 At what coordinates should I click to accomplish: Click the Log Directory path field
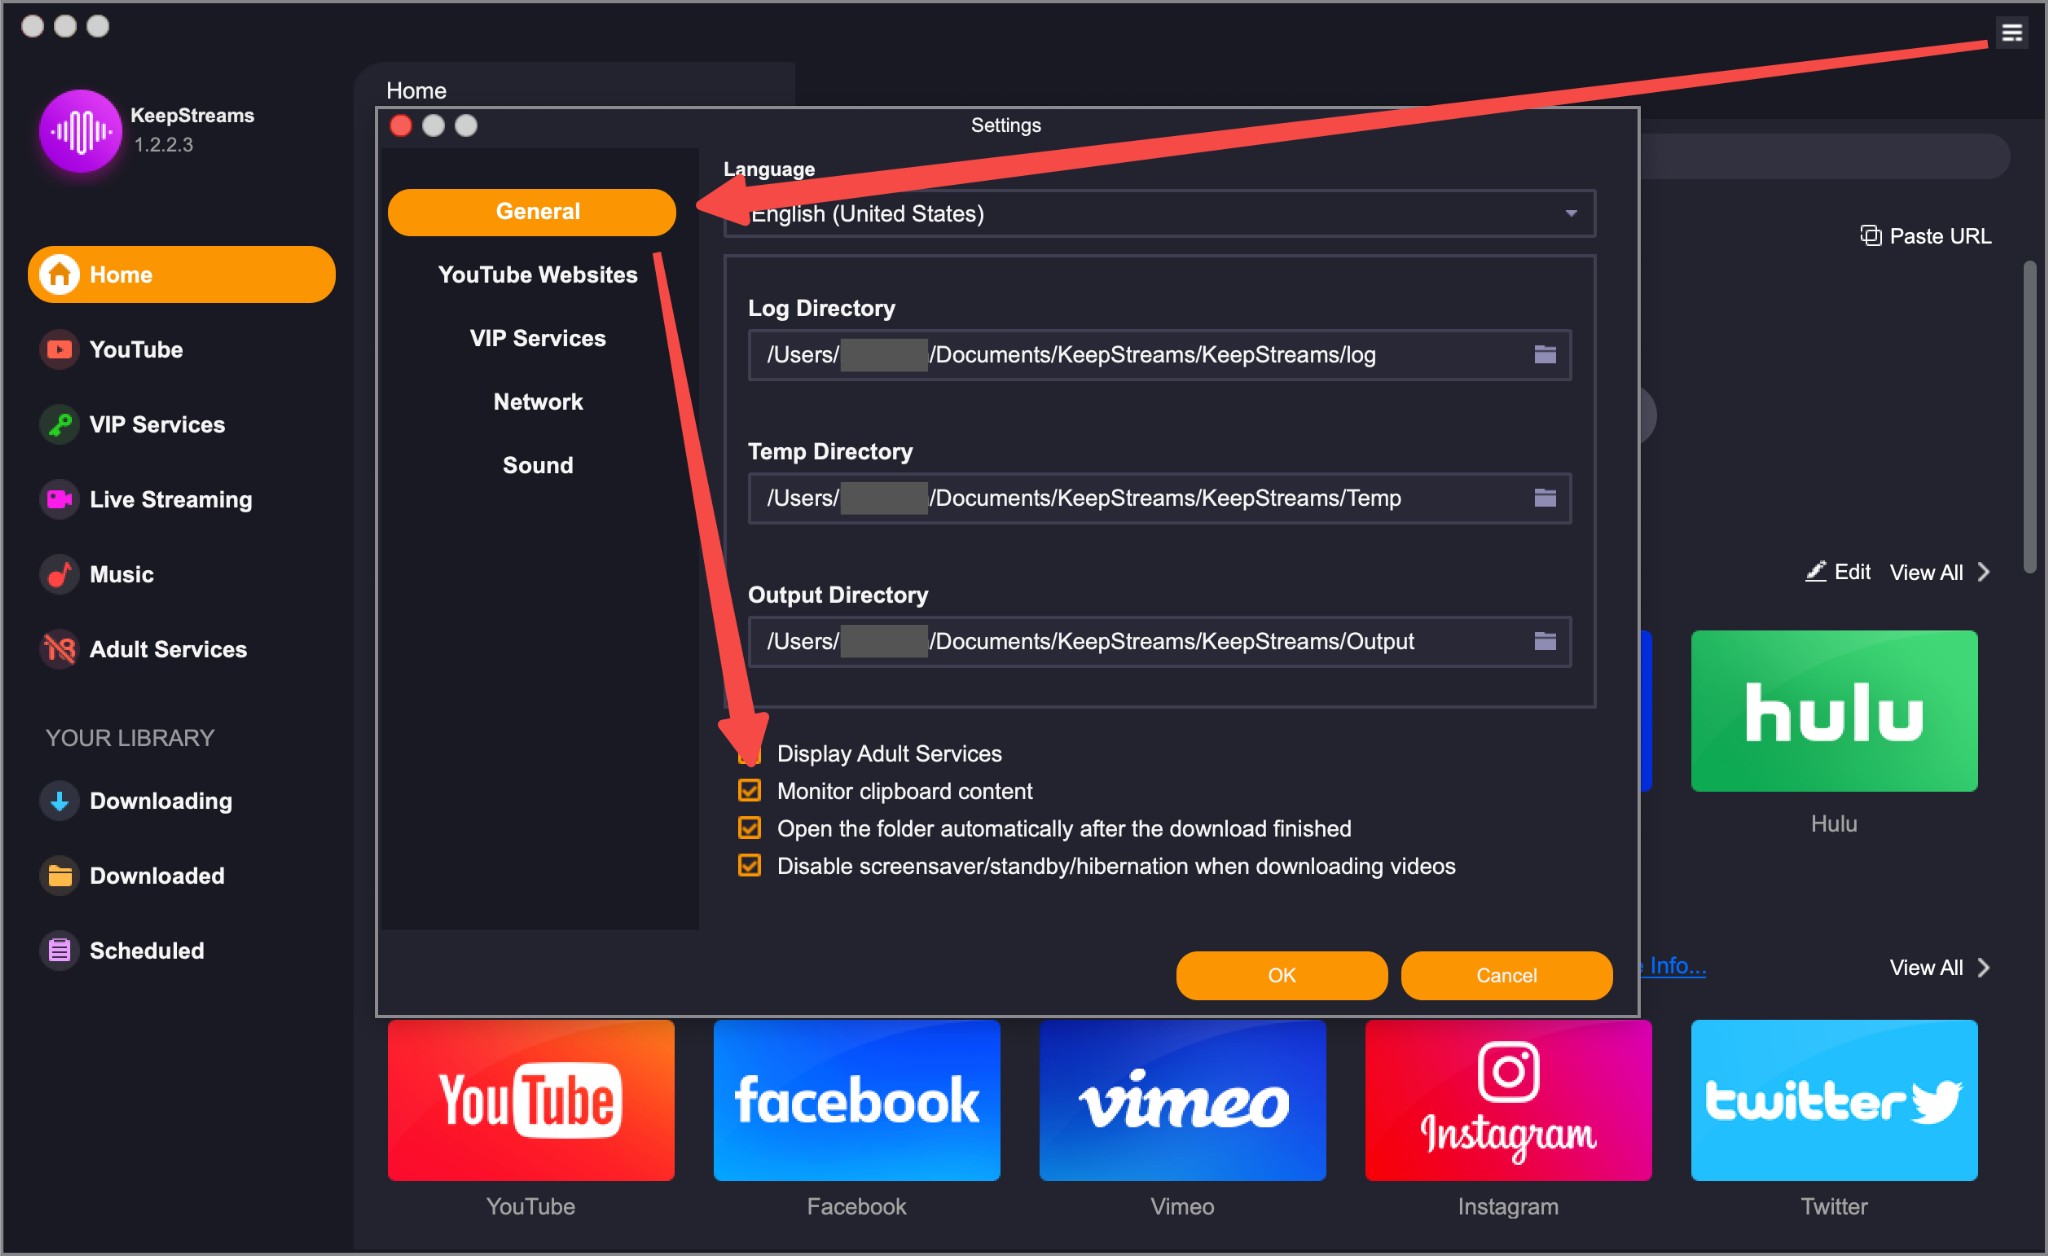(x=1159, y=355)
